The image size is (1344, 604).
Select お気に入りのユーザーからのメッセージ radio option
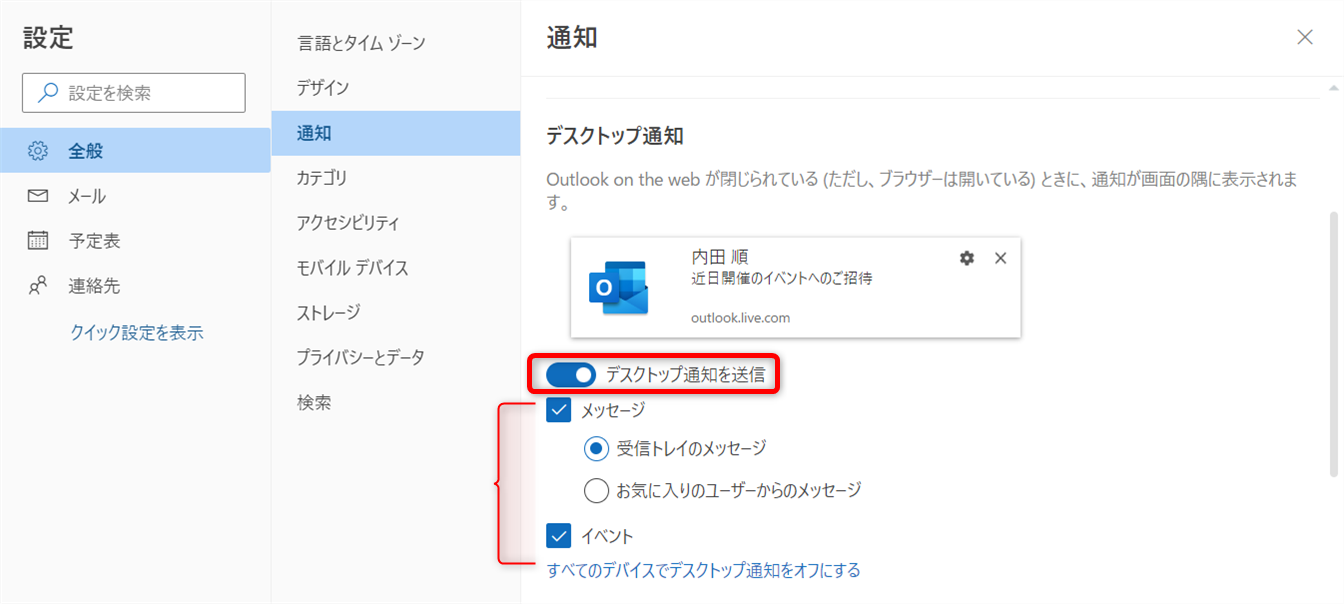coord(596,490)
